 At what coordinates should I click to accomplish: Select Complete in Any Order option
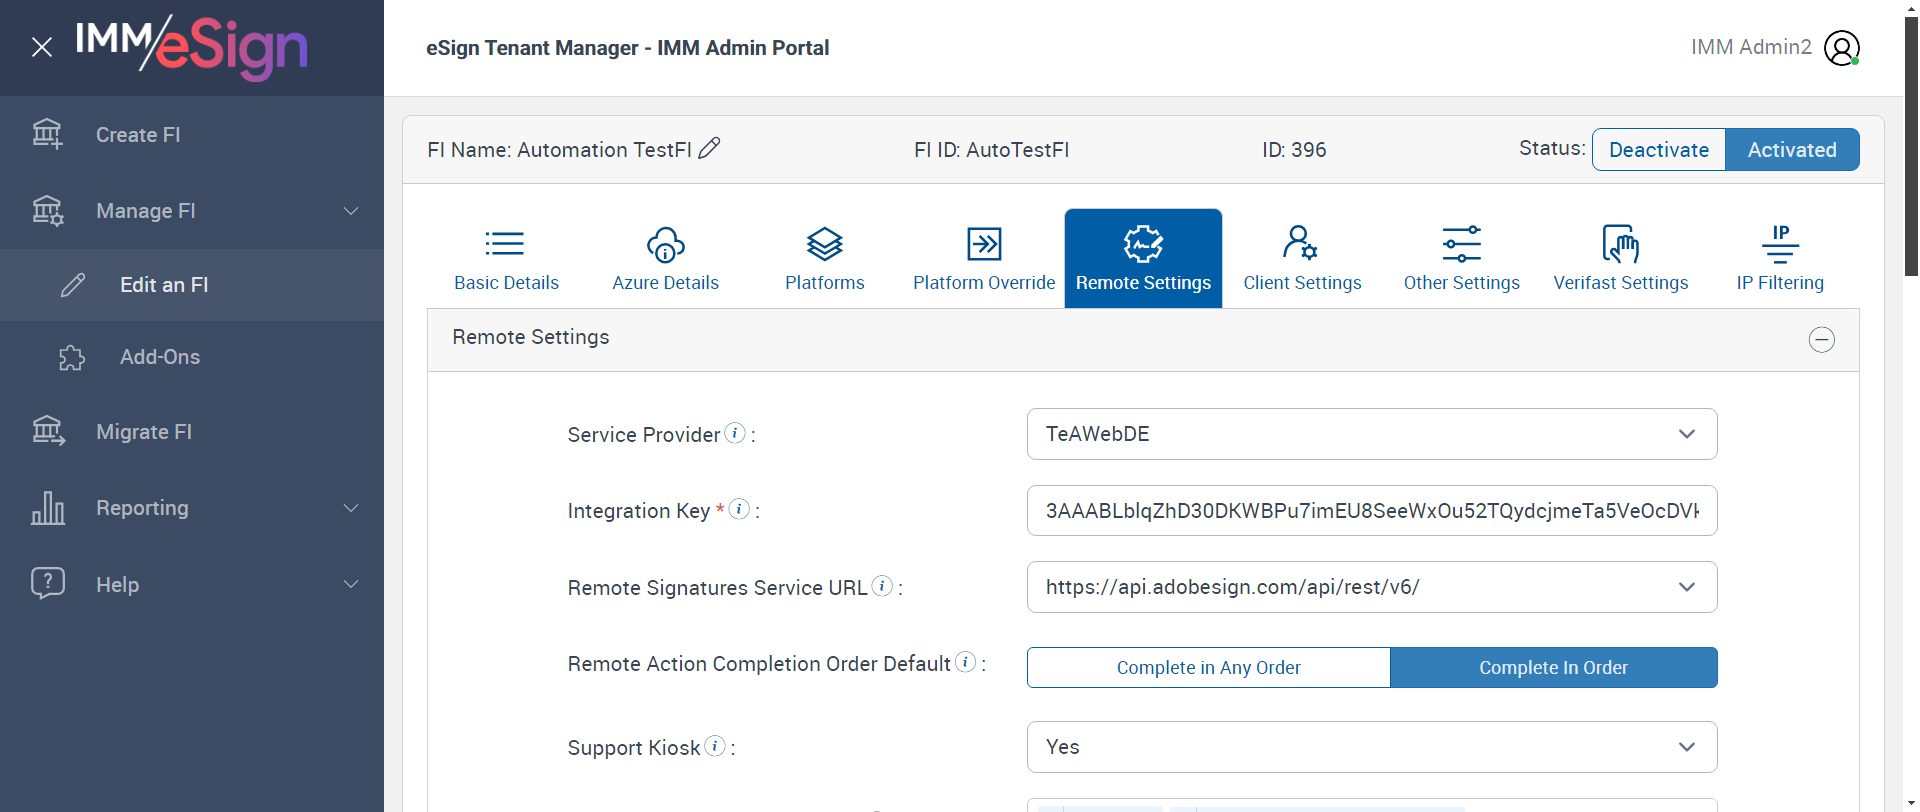point(1208,667)
